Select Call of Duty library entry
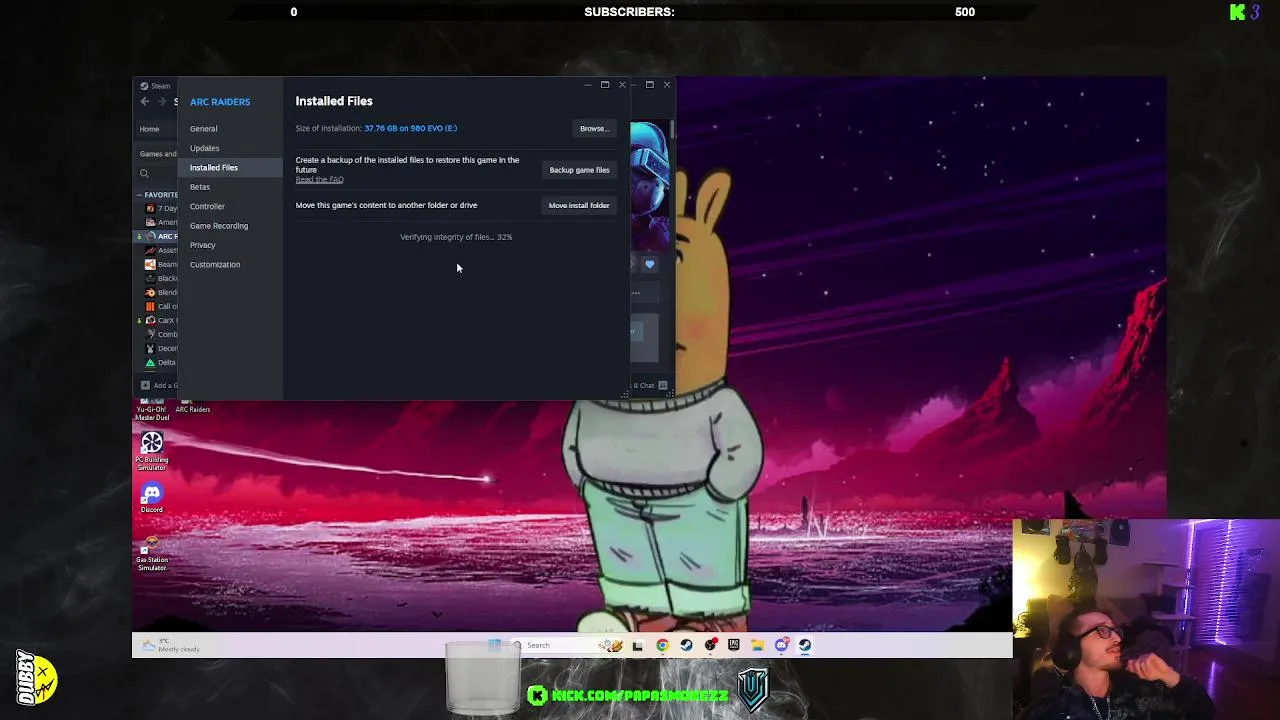This screenshot has width=1280, height=720. pyautogui.click(x=161, y=306)
